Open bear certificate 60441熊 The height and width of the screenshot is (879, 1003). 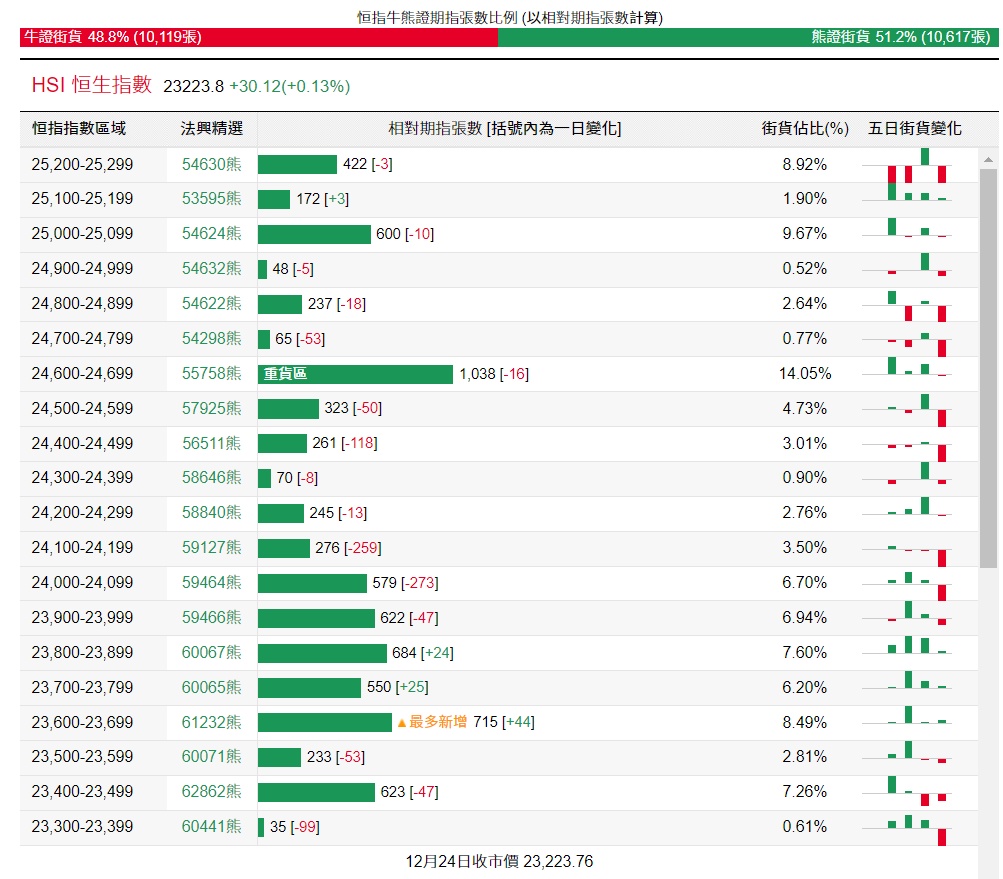click(x=211, y=827)
